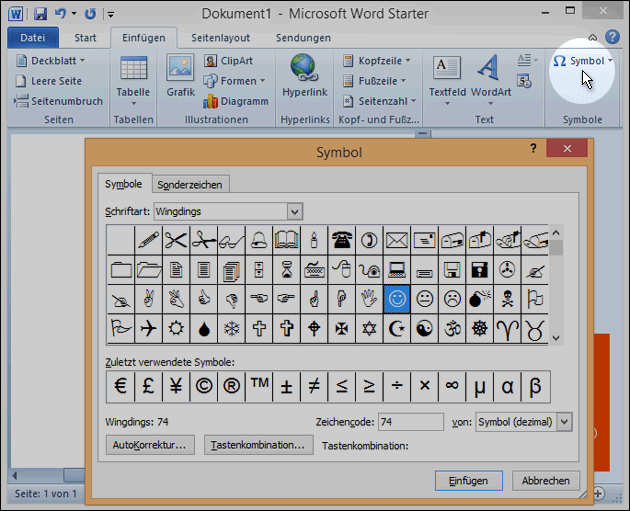Click the Redo icon in title bar
Screen dimensions: 630x511
(x=90, y=14)
